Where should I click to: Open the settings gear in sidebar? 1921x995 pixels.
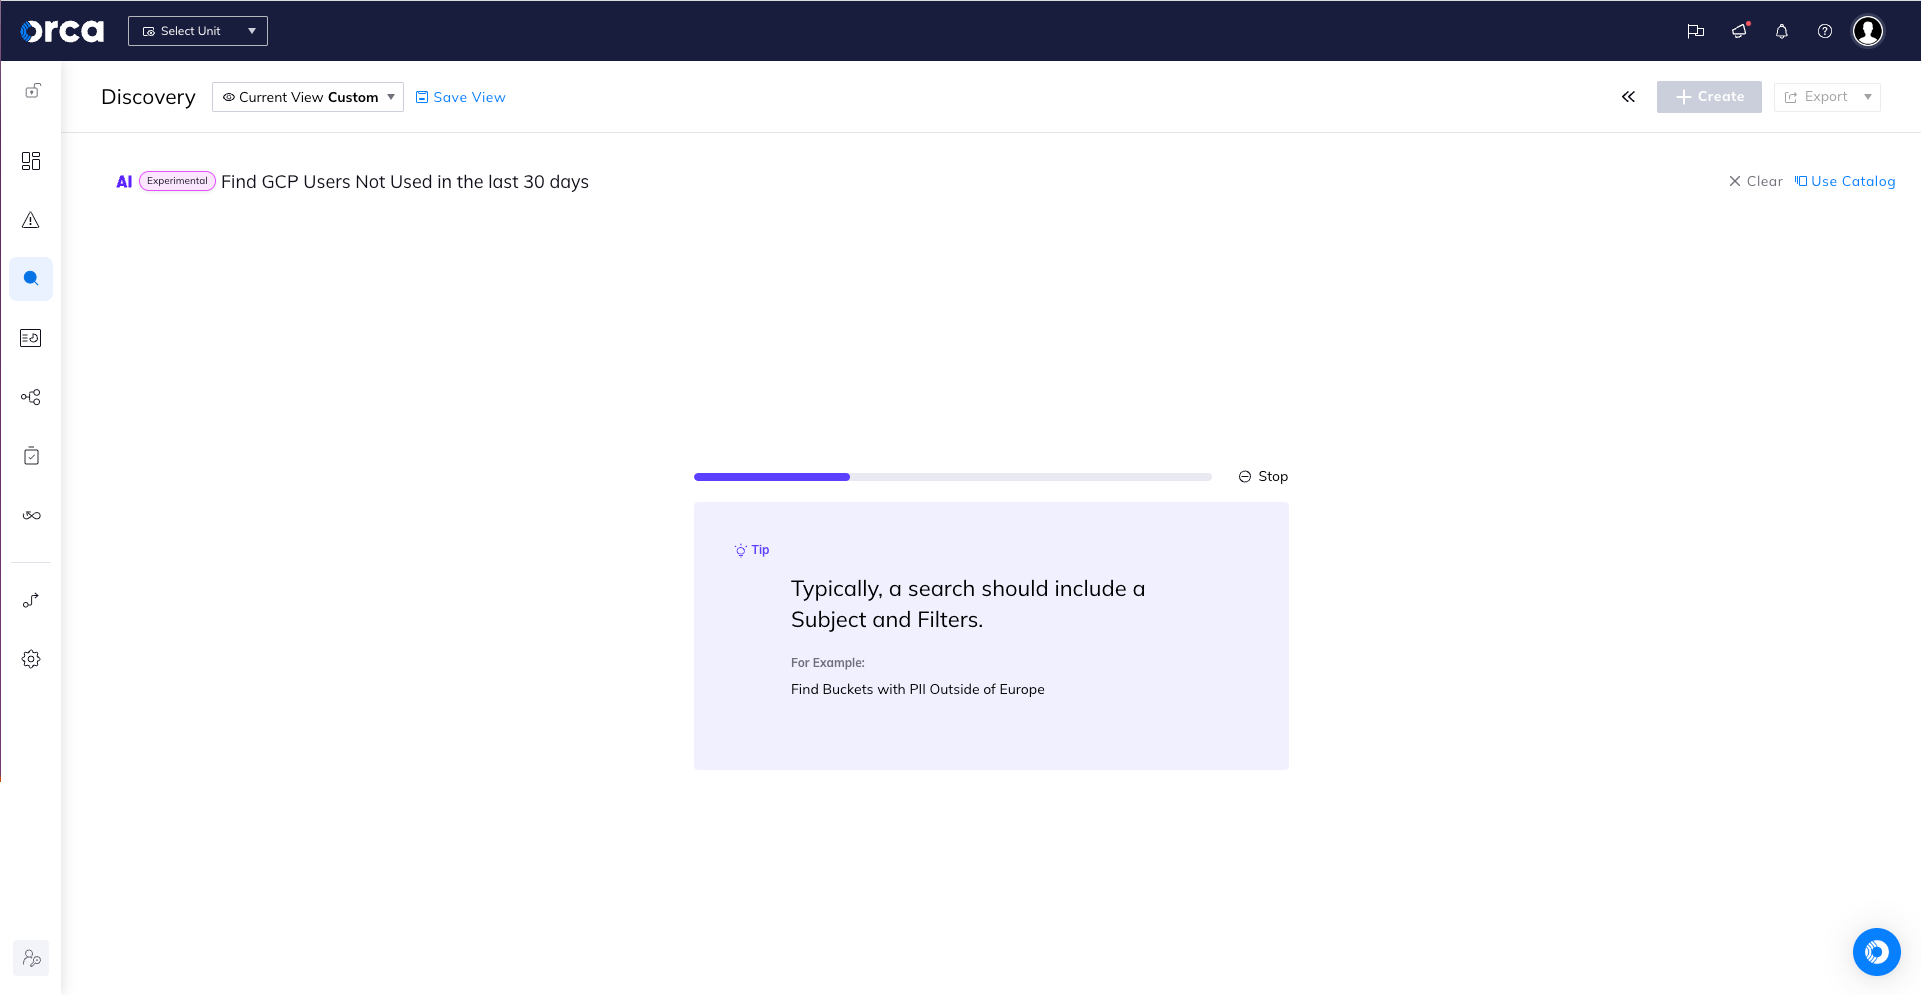click(31, 659)
